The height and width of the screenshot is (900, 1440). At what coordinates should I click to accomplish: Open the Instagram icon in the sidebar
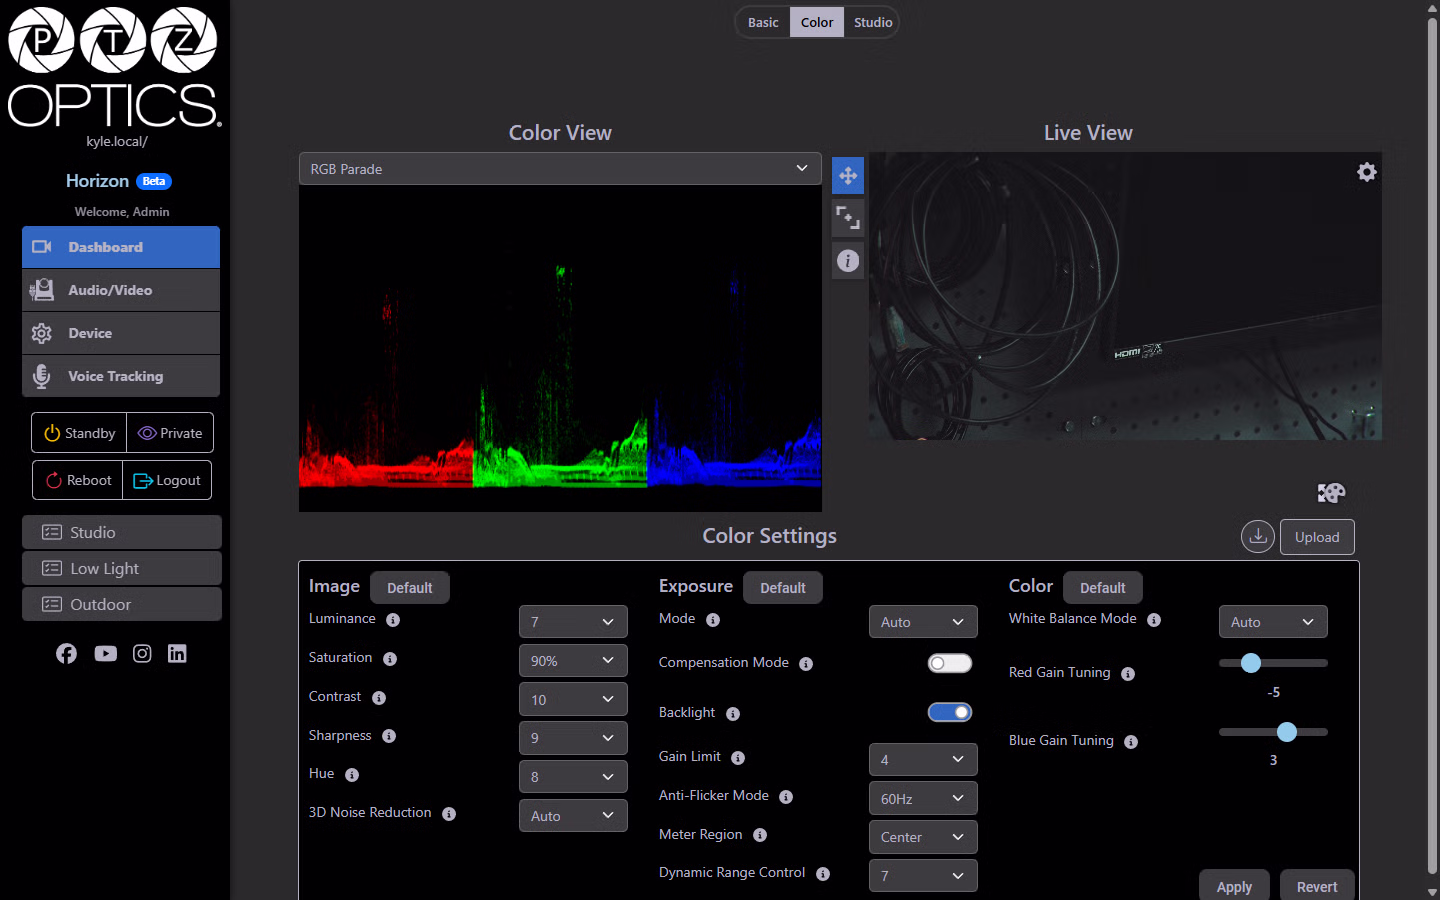click(x=142, y=653)
